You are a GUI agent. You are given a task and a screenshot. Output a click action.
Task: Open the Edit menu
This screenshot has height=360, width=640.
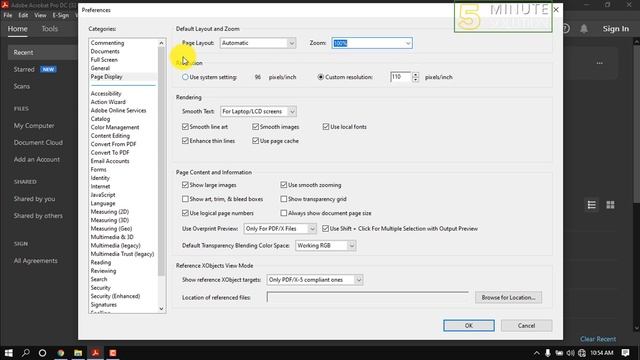point(23,15)
